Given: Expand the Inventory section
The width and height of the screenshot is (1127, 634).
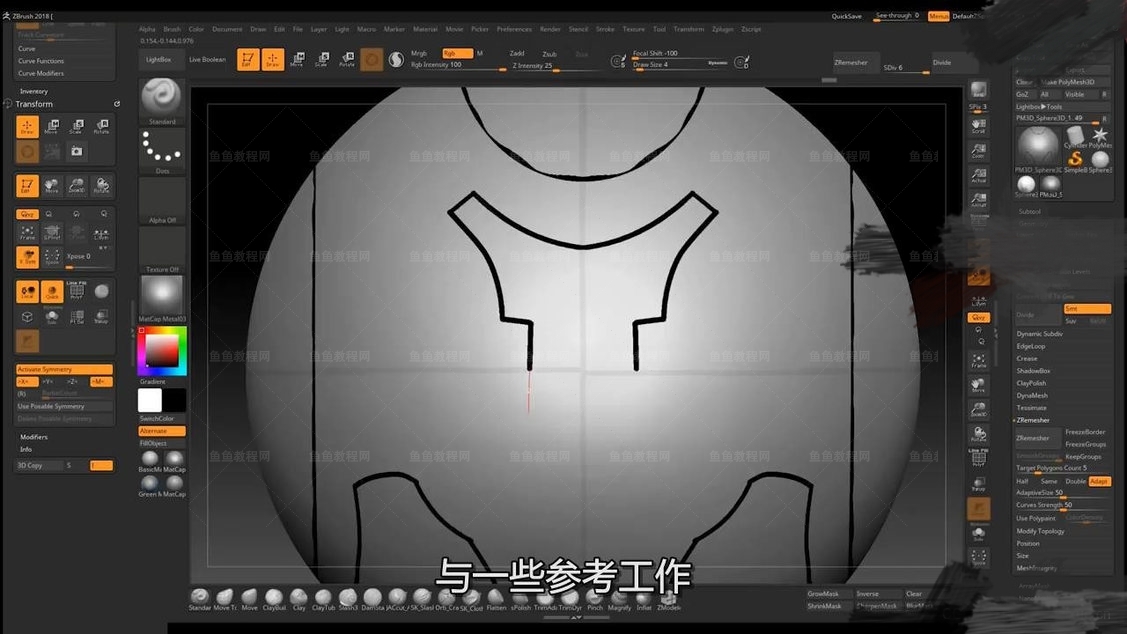Looking at the screenshot, I should tap(34, 91).
